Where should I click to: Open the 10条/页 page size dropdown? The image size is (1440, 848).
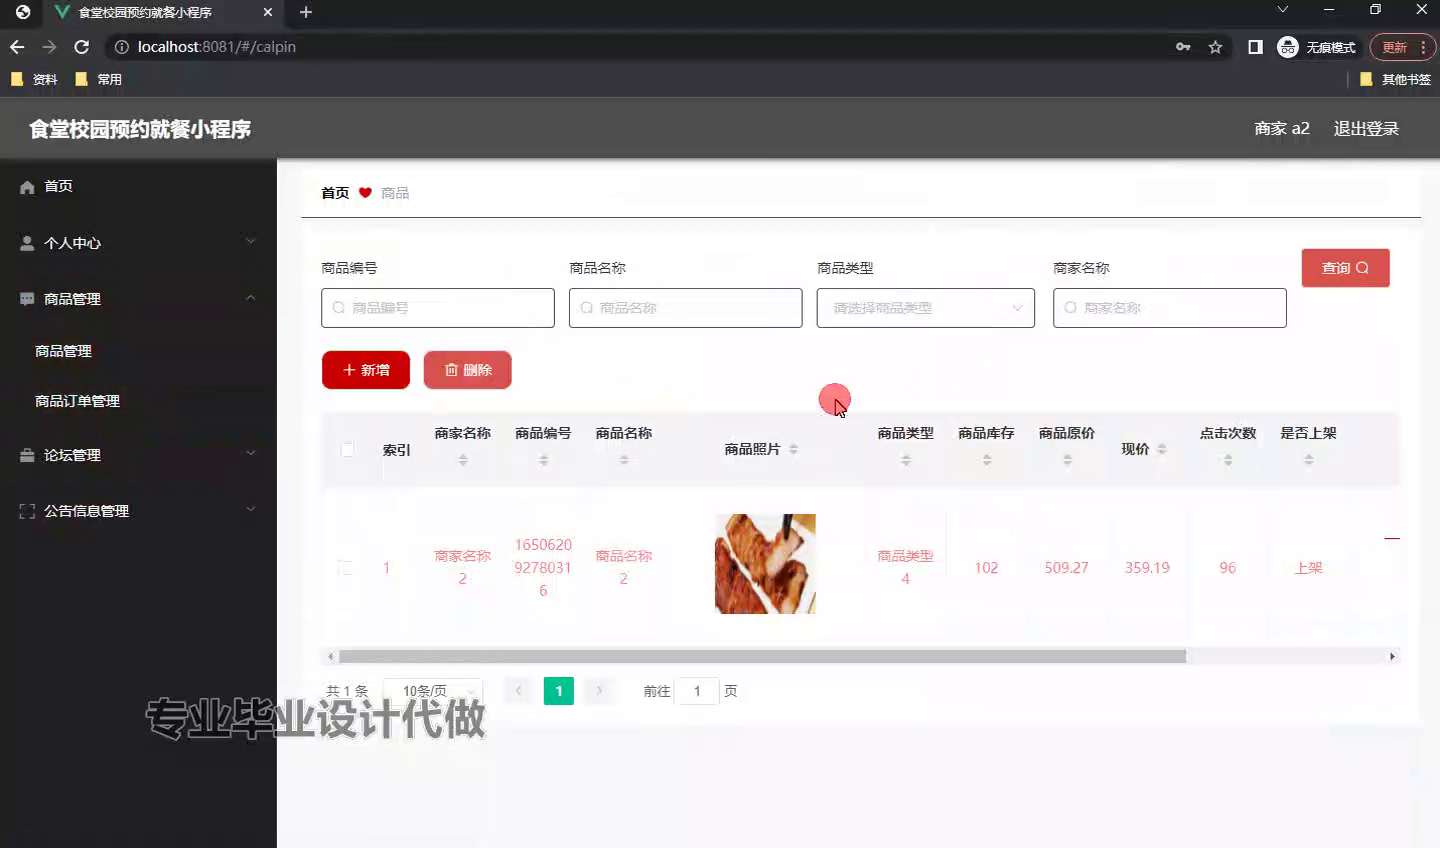click(x=433, y=691)
